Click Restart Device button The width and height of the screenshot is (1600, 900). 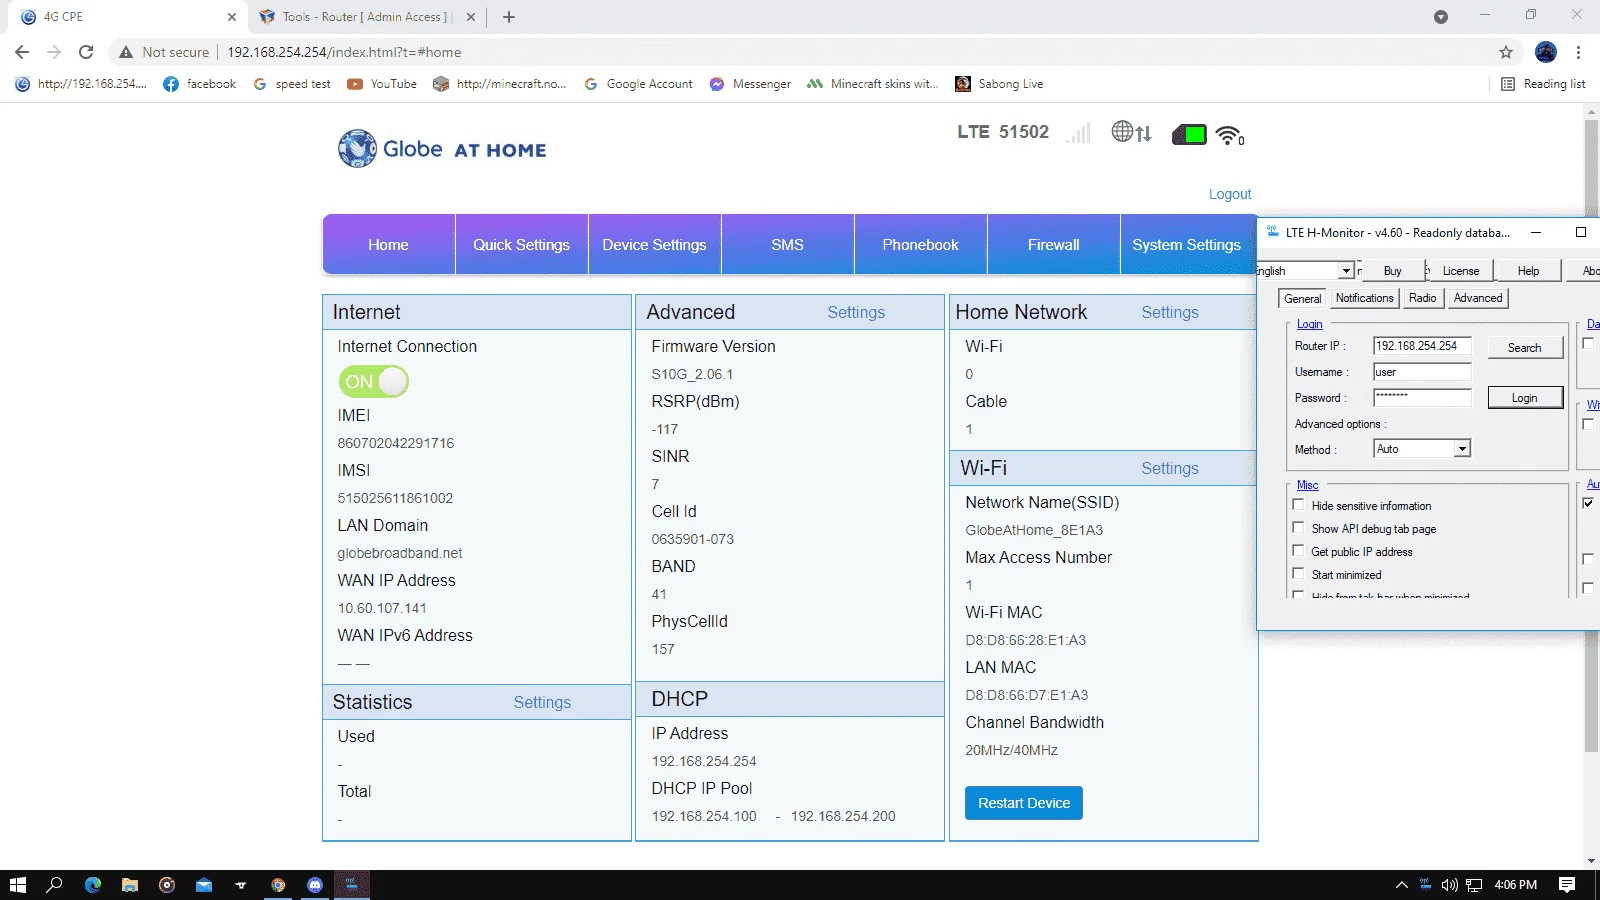point(1024,803)
